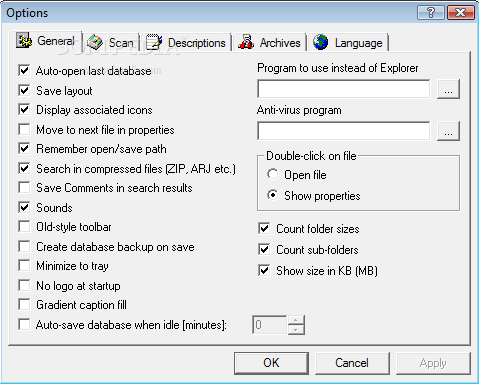Enable Move to next file in properties
The height and width of the screenshot is (384, 479).
[24, 129]
